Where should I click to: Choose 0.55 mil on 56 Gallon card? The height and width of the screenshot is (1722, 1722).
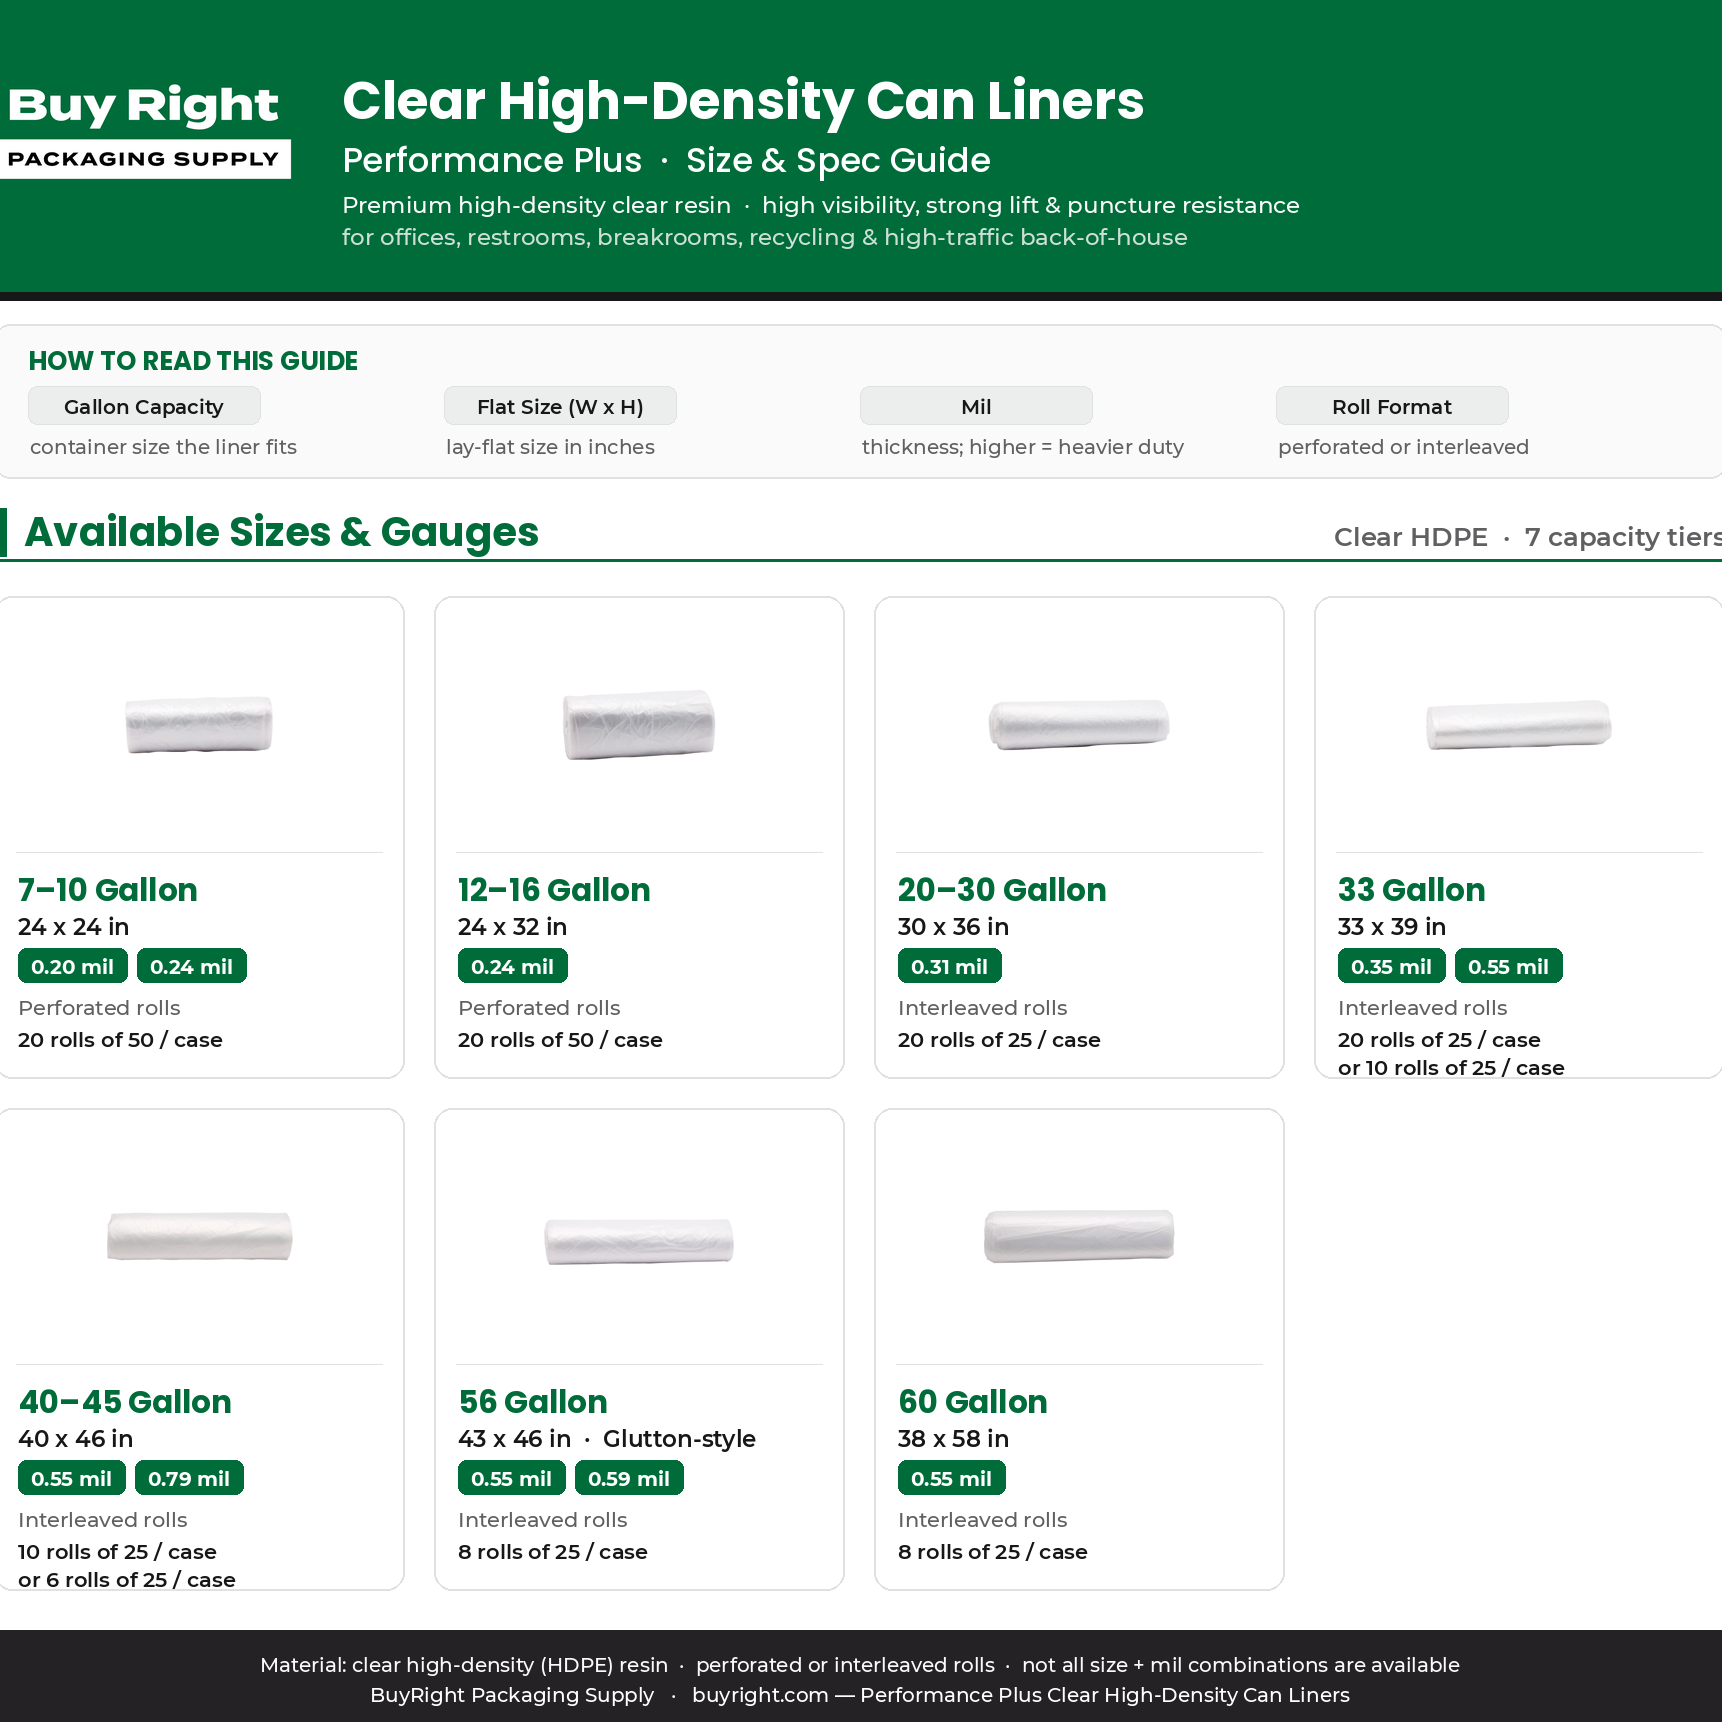click(512, 1478)
